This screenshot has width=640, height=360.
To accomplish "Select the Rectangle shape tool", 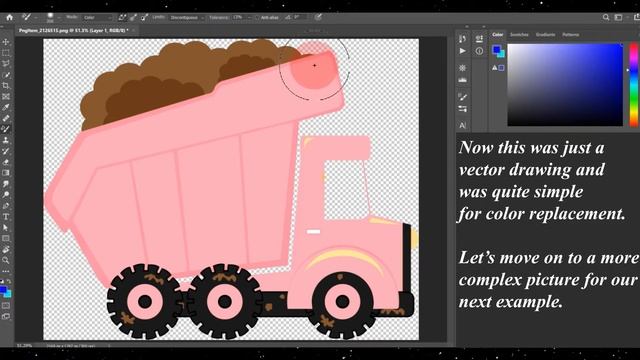I will [6, 238].
